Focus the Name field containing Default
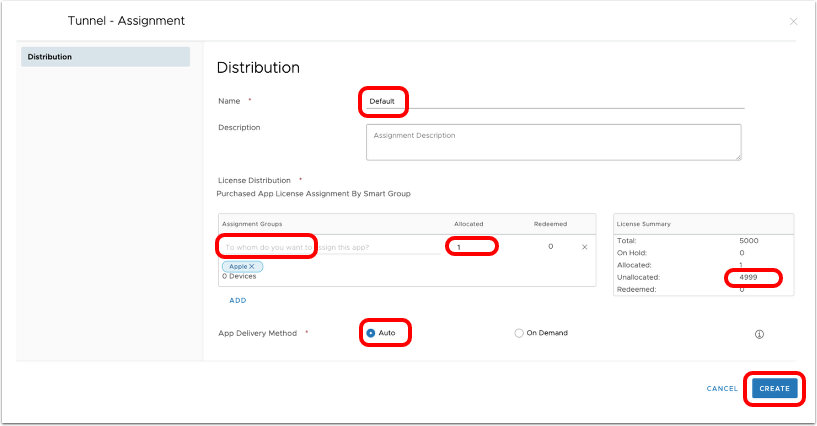The image size is (817, 426). (x=550, y=101)
